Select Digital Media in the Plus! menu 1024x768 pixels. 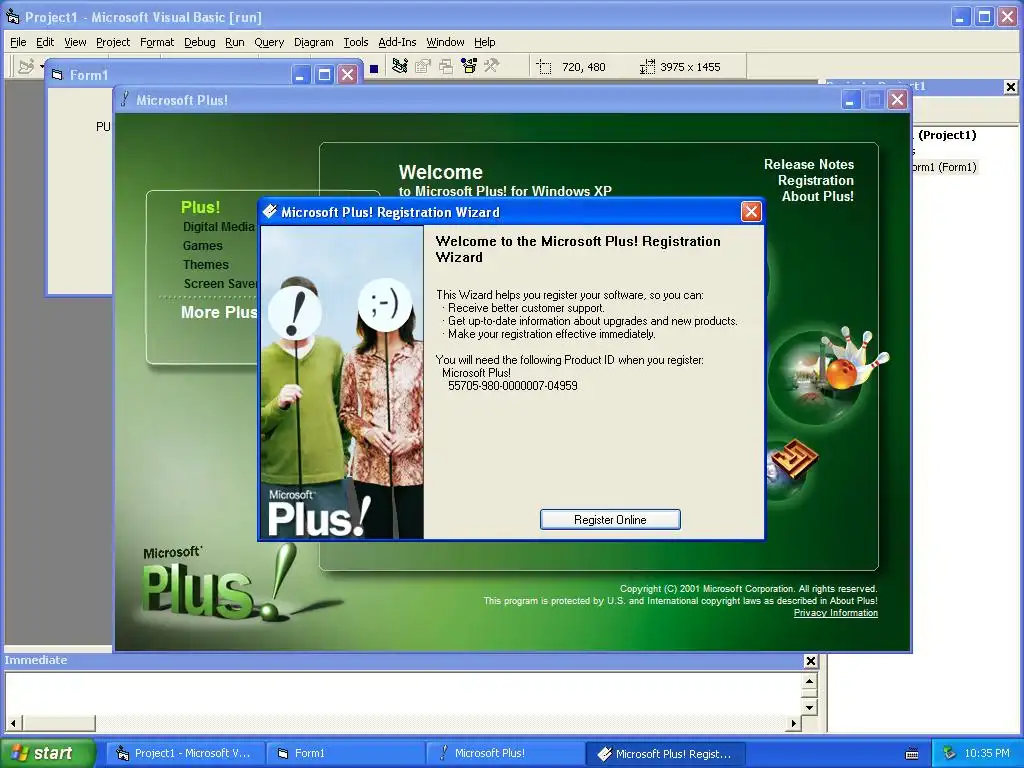click(219, 227)
